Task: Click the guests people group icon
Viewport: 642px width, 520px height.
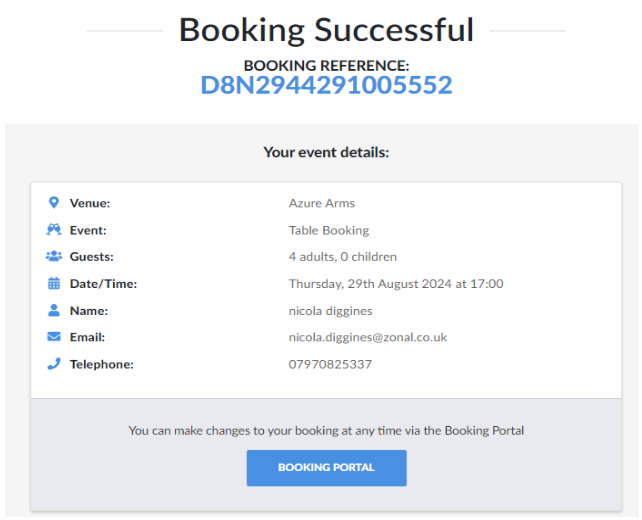Action: tap(54, 257)
